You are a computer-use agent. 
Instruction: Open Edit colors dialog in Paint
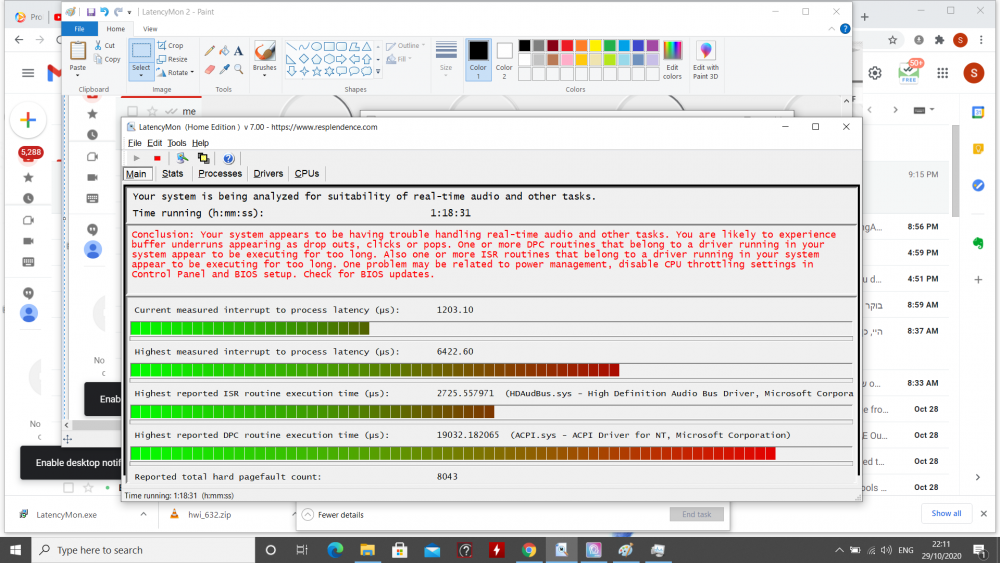672,60
